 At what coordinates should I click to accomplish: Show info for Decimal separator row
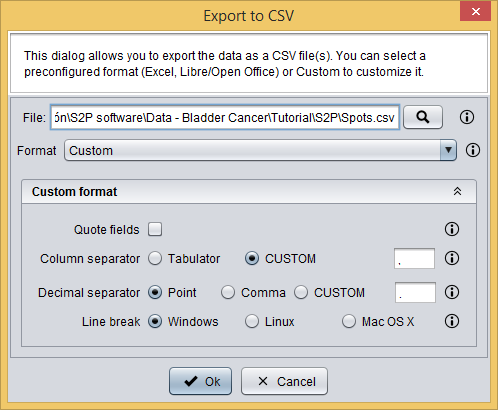pyautogui.click(x=452, y=292)
